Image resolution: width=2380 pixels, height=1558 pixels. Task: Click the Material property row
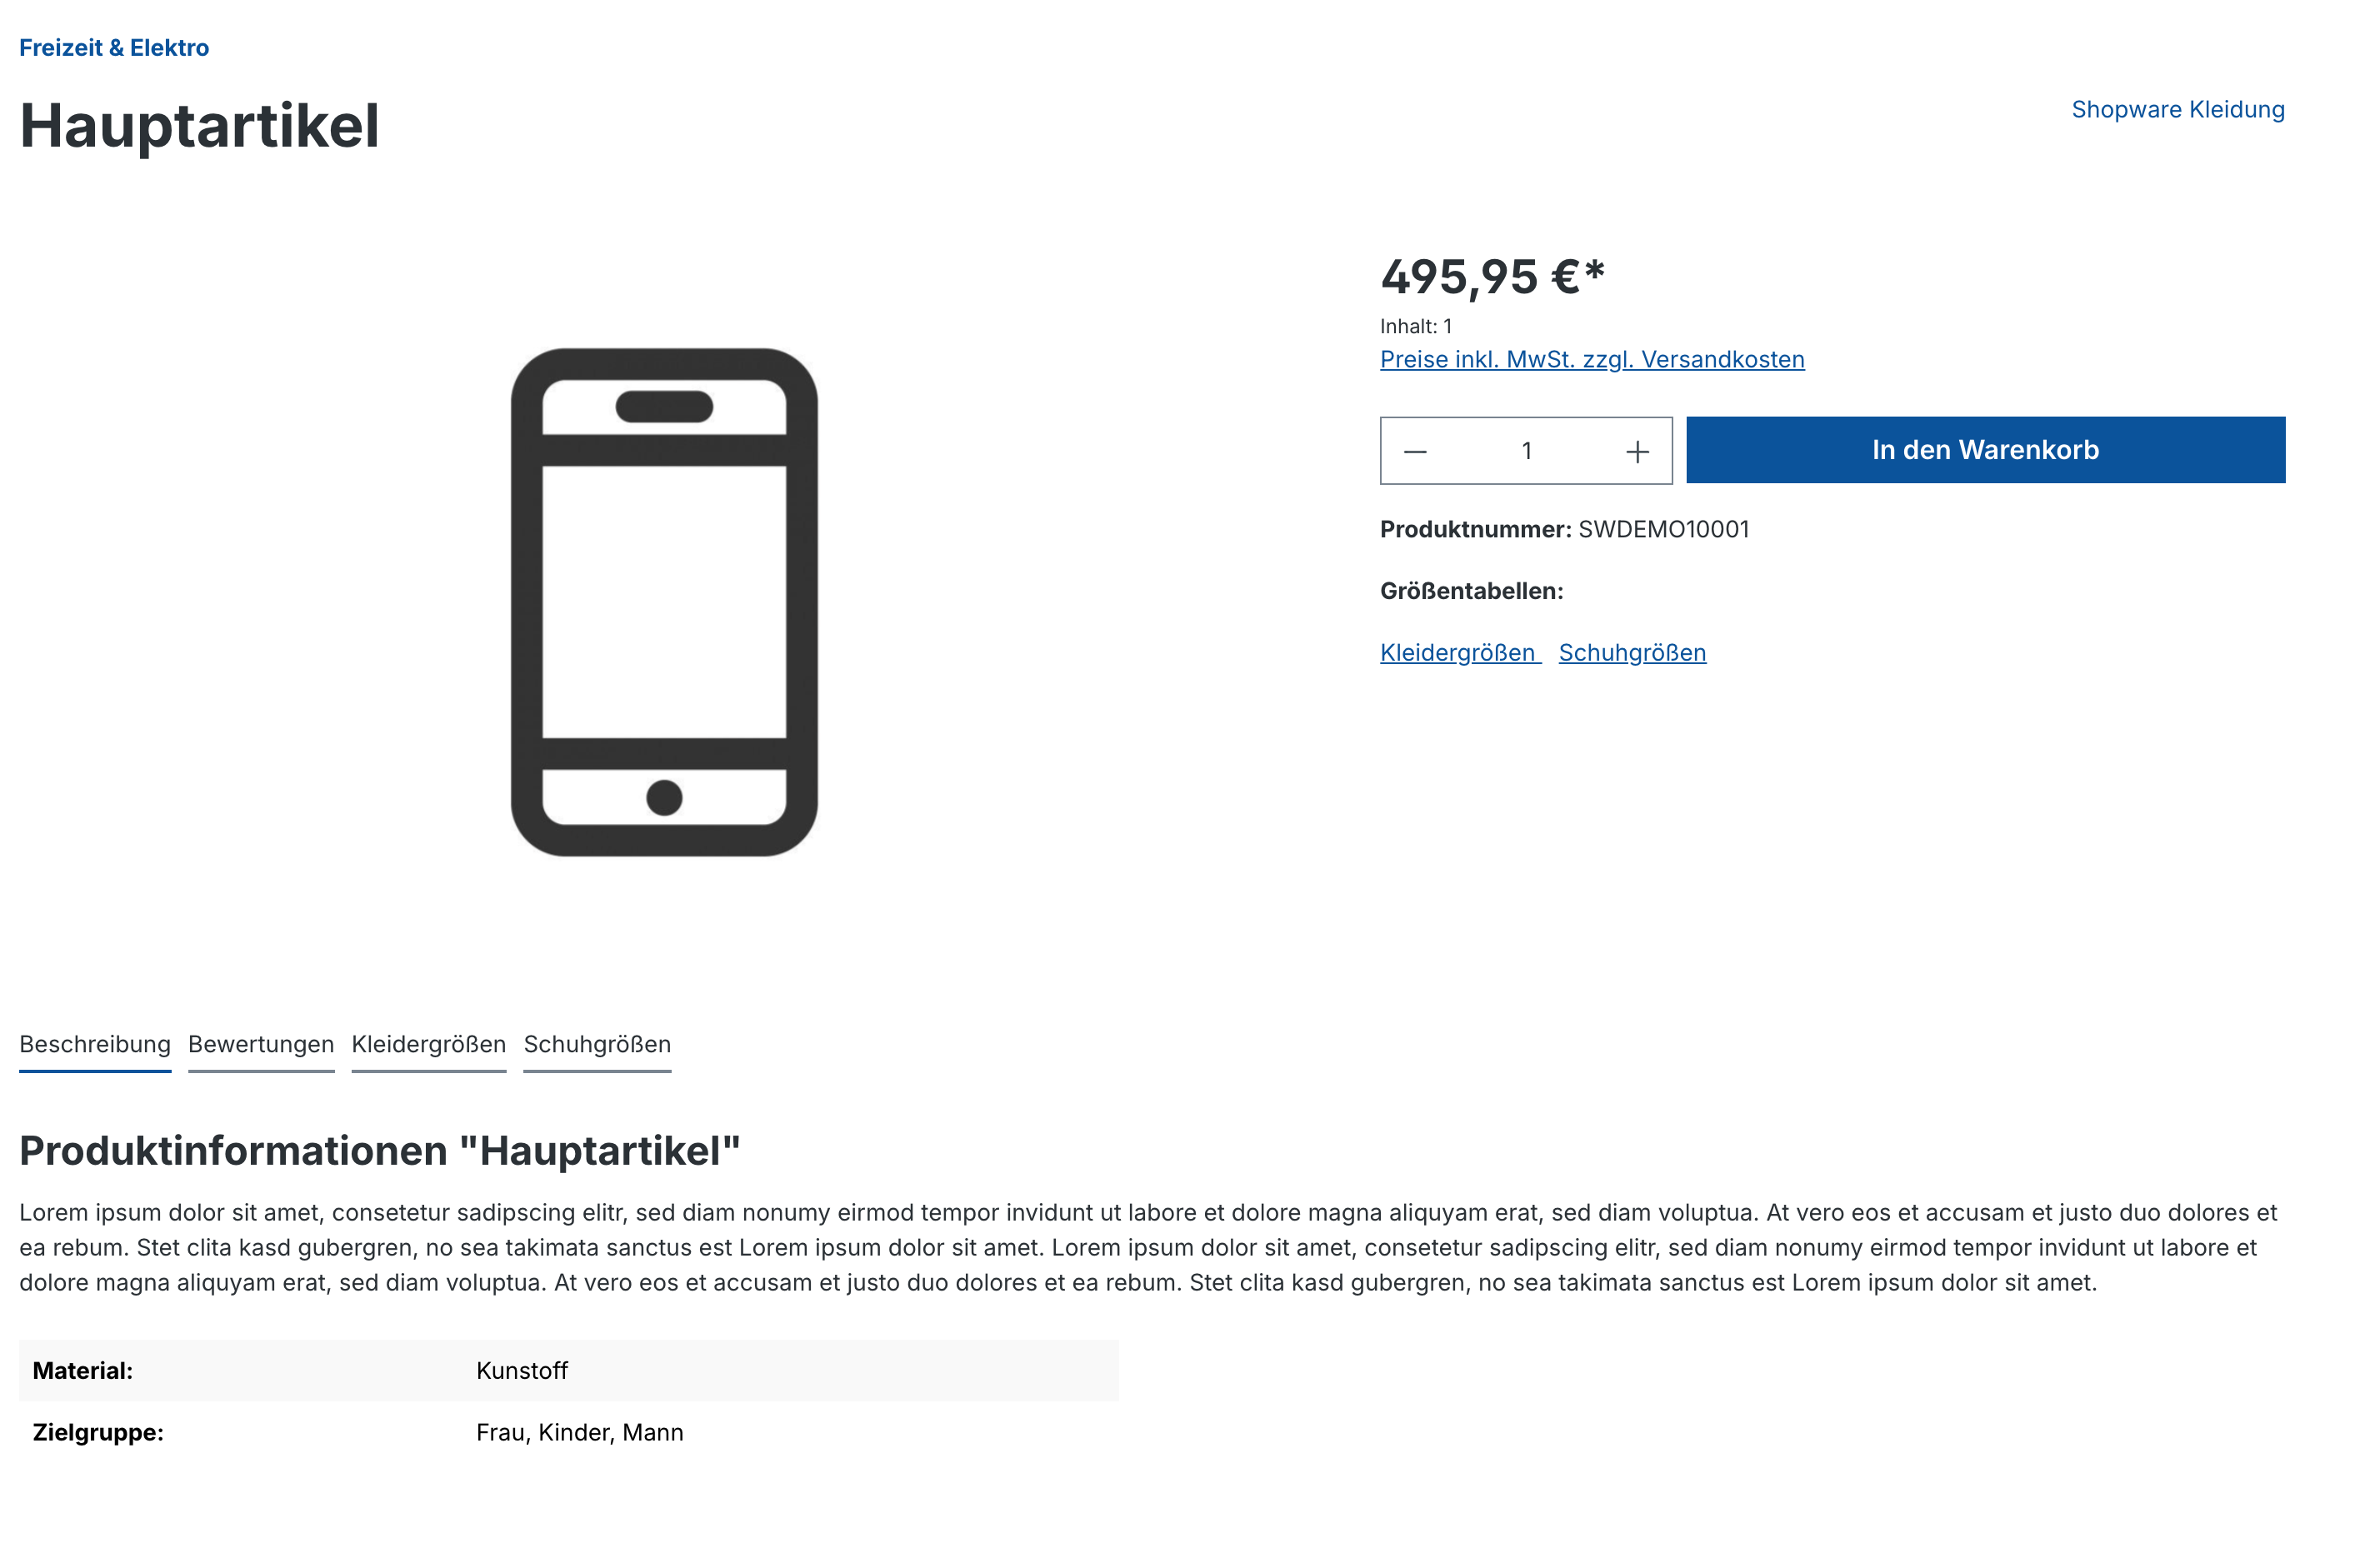568,1371
